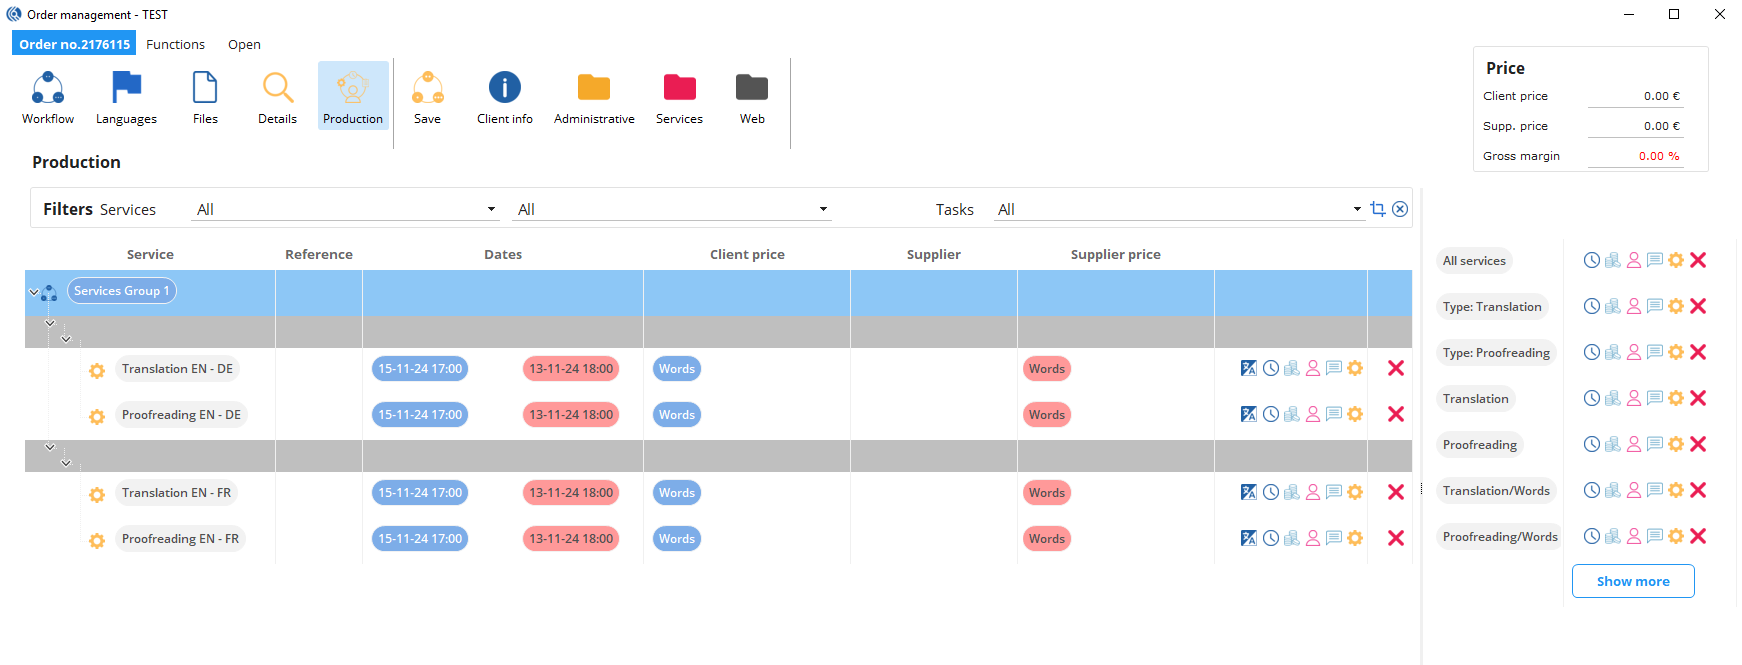Delete the Translation EN - DE row
1742x665 pixels.
(x=1396, y=368)
